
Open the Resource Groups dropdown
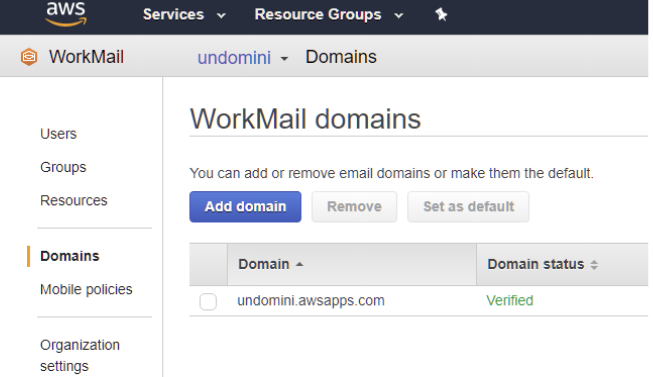click(x=329, y=15)
